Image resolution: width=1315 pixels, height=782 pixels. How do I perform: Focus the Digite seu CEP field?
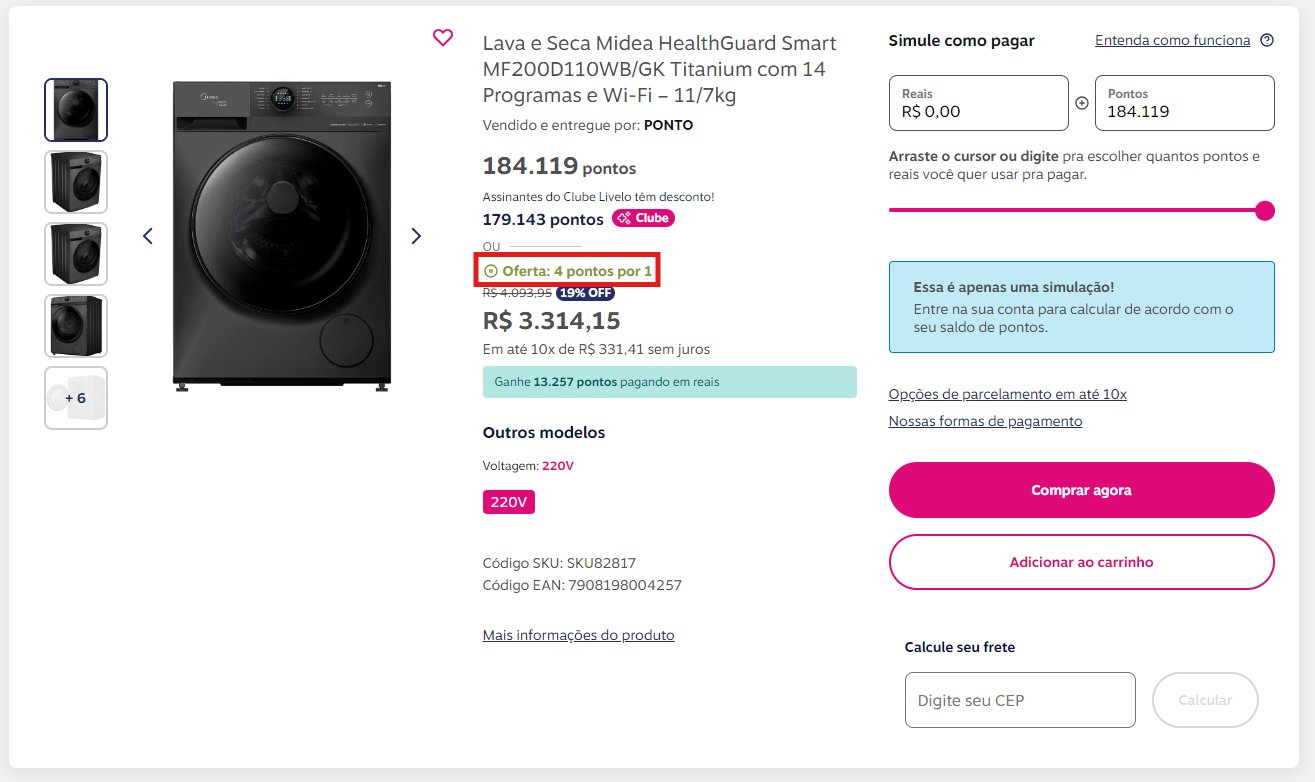pos(1020,700)
